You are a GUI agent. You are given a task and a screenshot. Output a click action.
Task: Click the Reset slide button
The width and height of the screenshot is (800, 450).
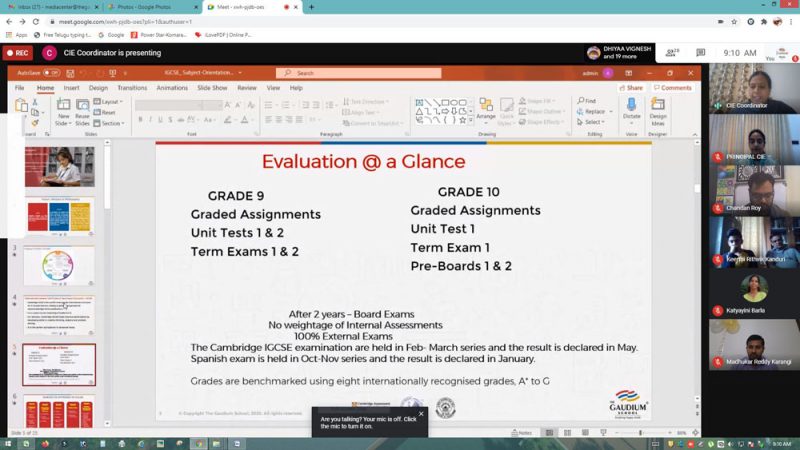point(105,112)
